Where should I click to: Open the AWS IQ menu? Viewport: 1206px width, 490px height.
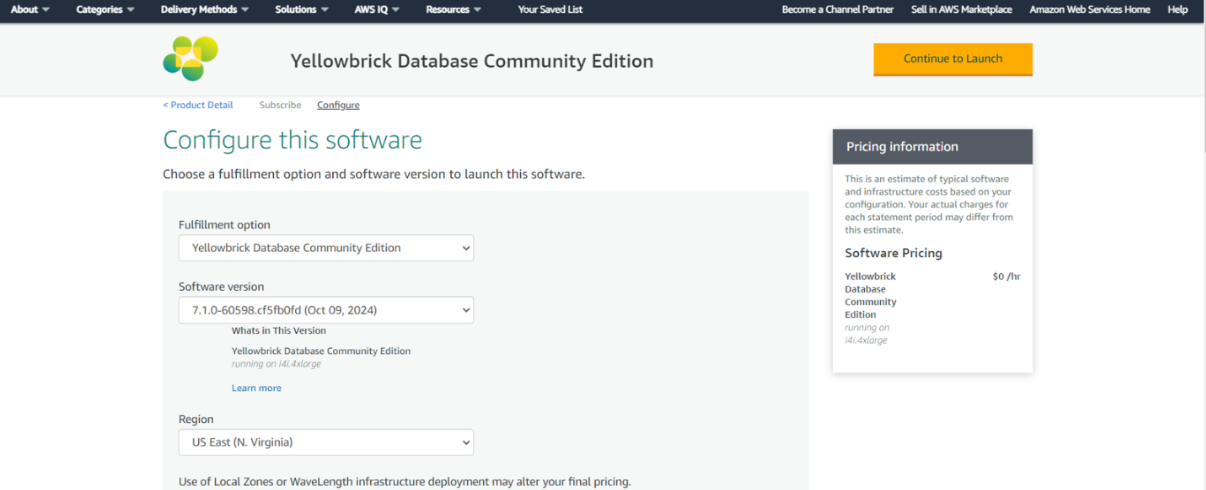click(375, 10)
